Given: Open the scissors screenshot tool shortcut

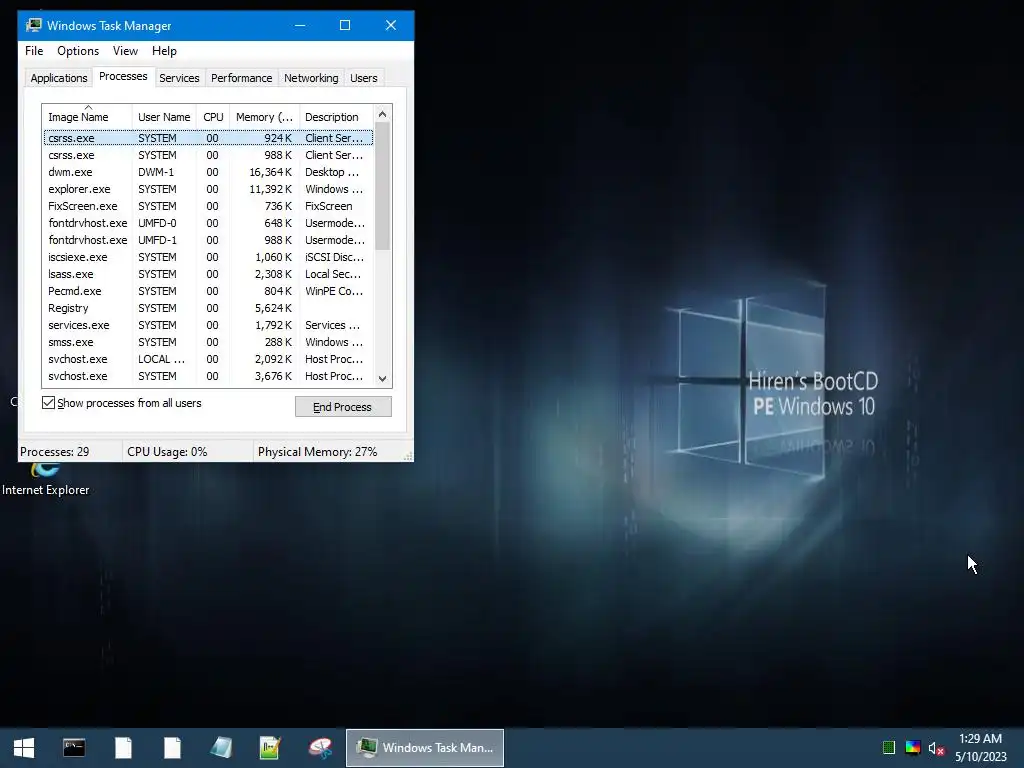Looking at the screenshot, I should click(320, 748).
